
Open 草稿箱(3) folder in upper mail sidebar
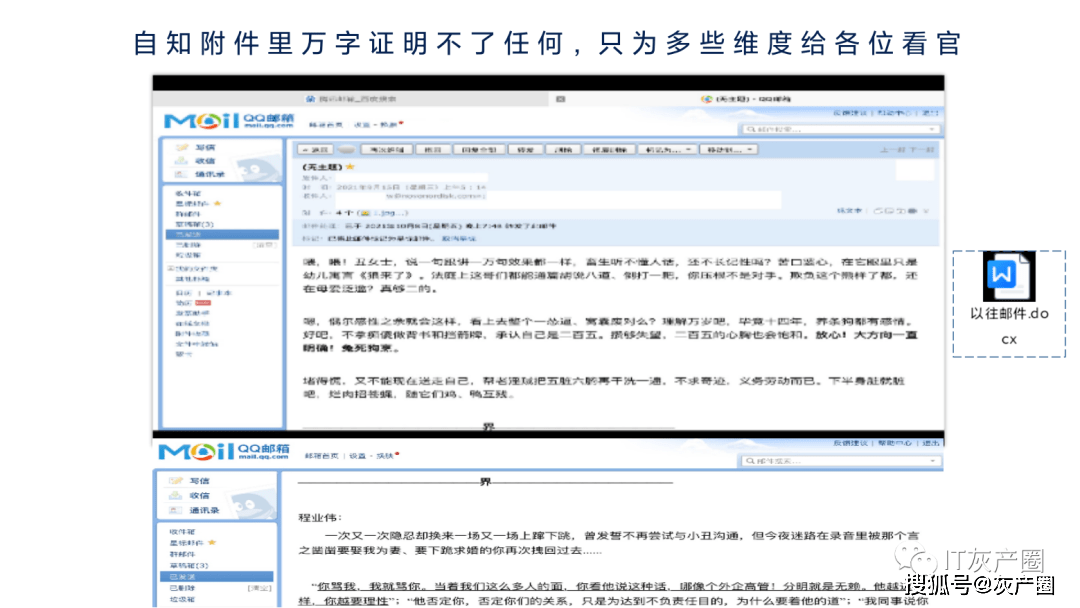point(194,224)
